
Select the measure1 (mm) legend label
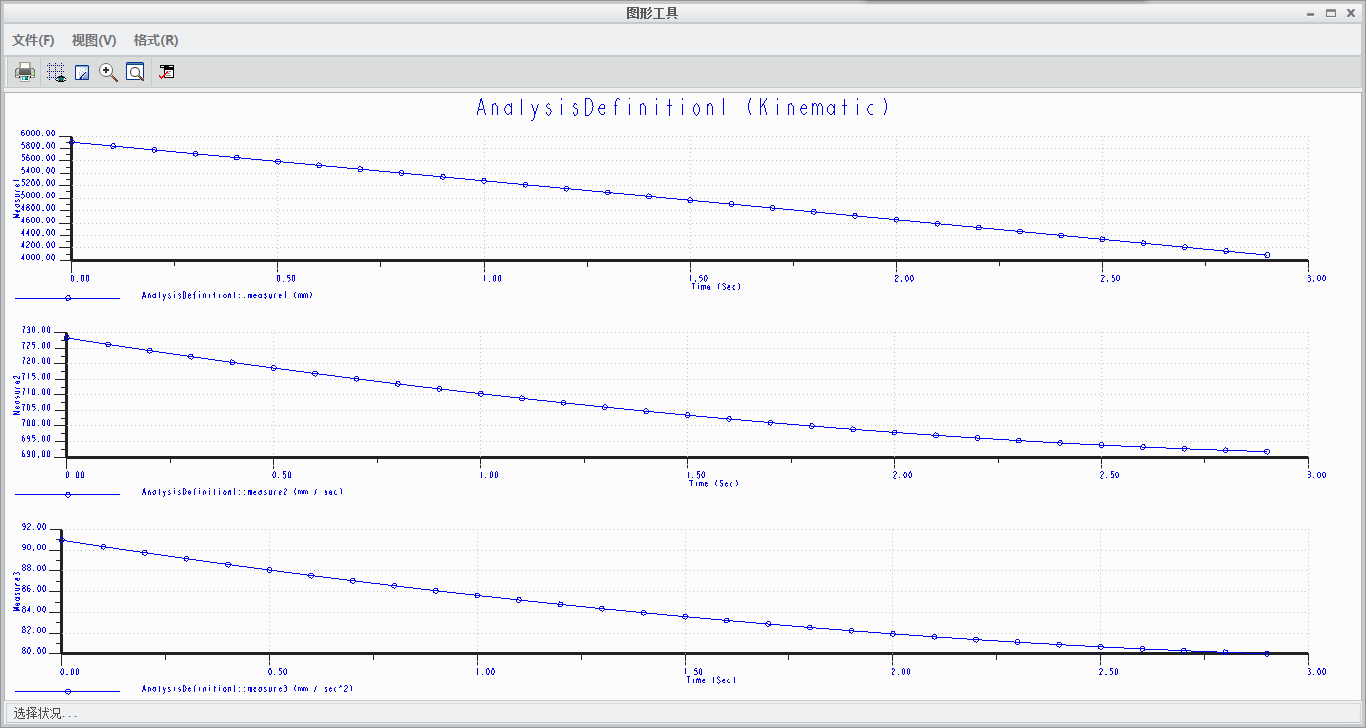click(228, 296)
